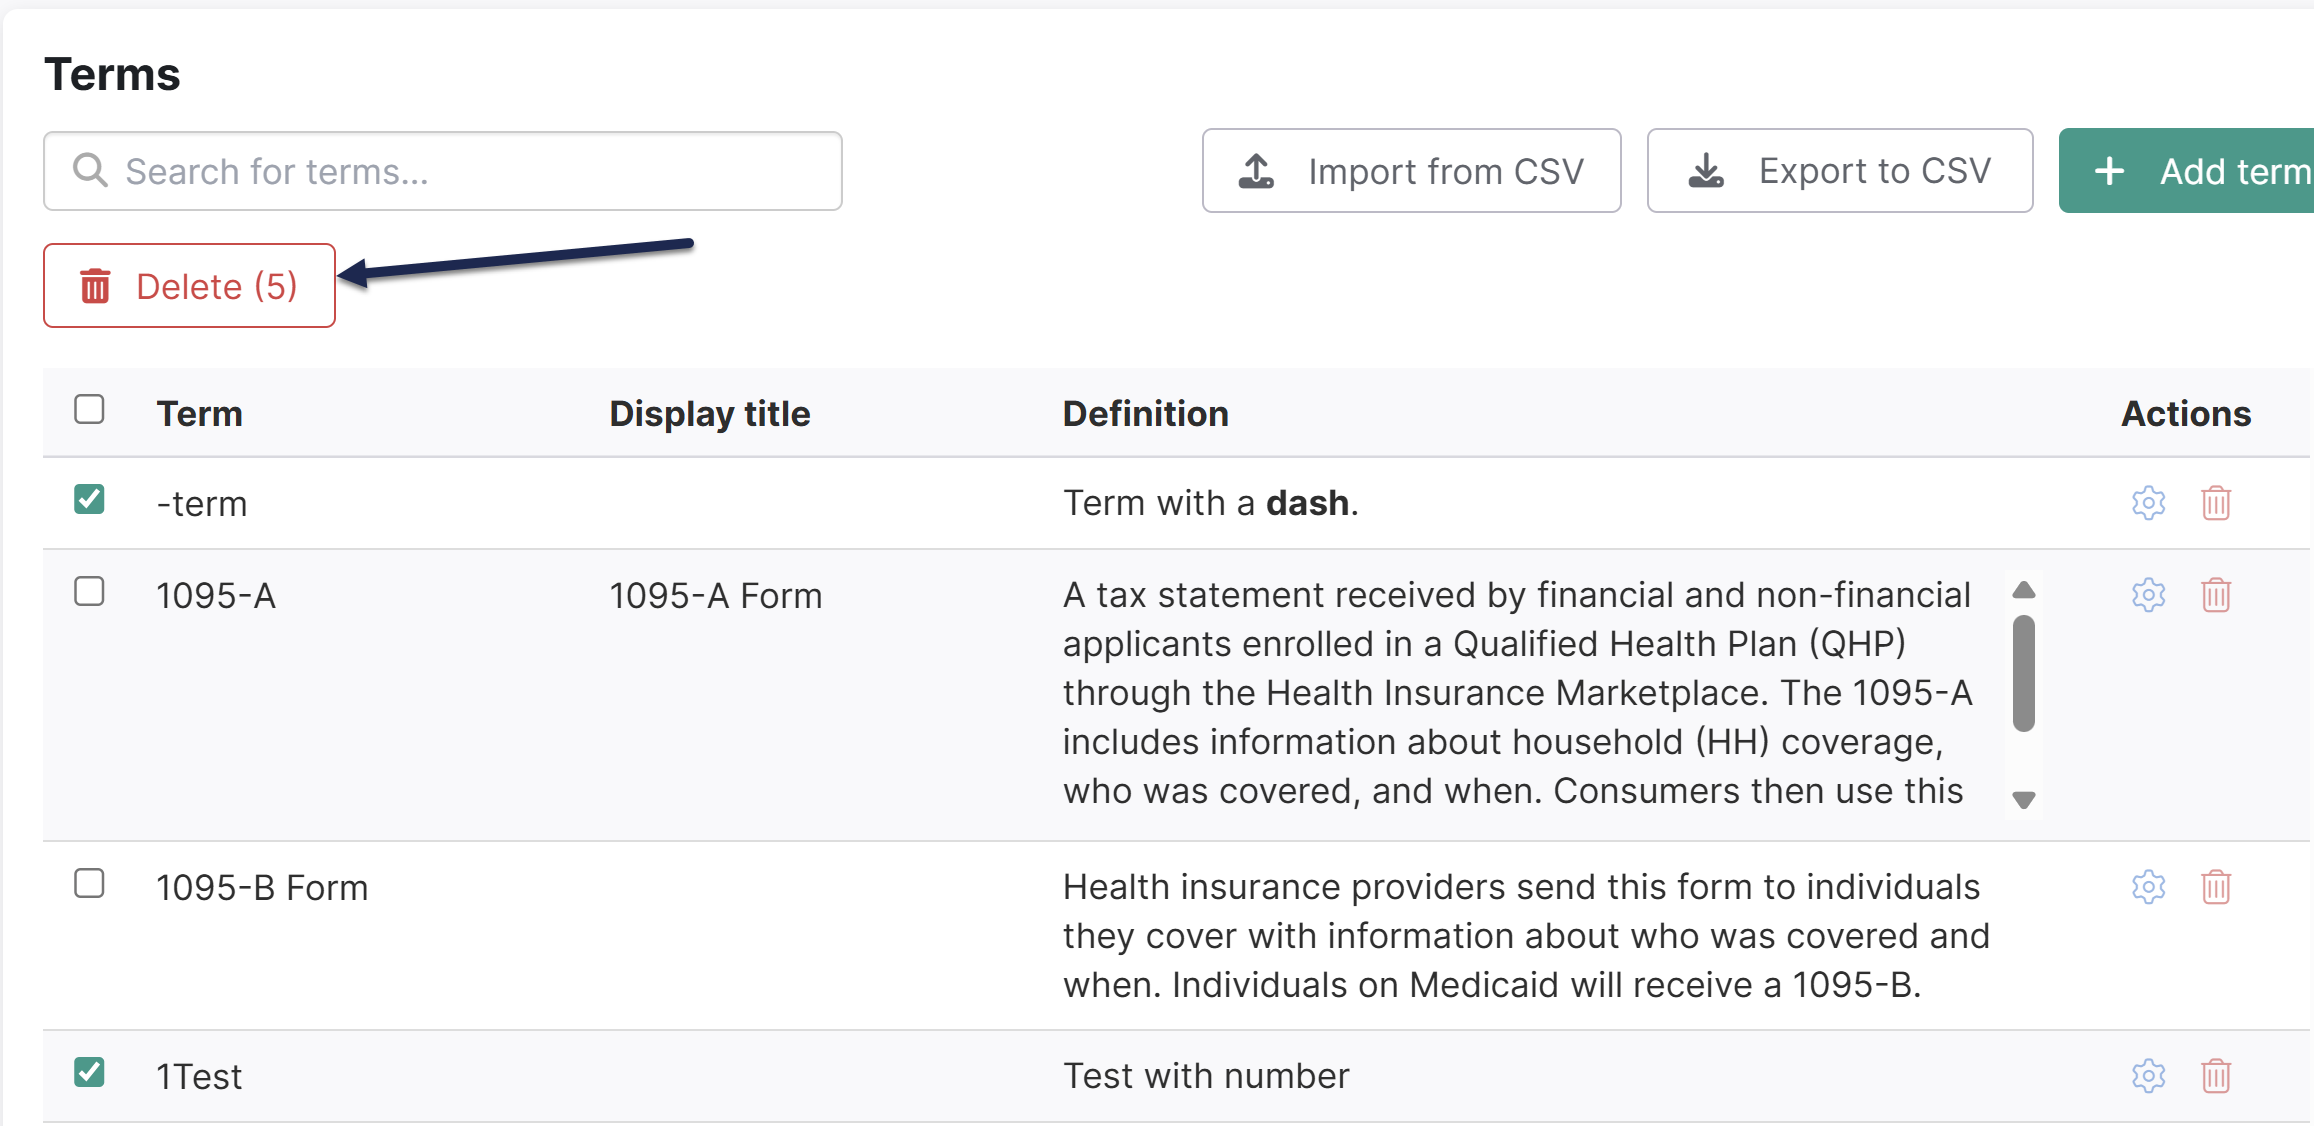
Task: Check the 1095-B Form row checkbox
Action: coord(89,883)
